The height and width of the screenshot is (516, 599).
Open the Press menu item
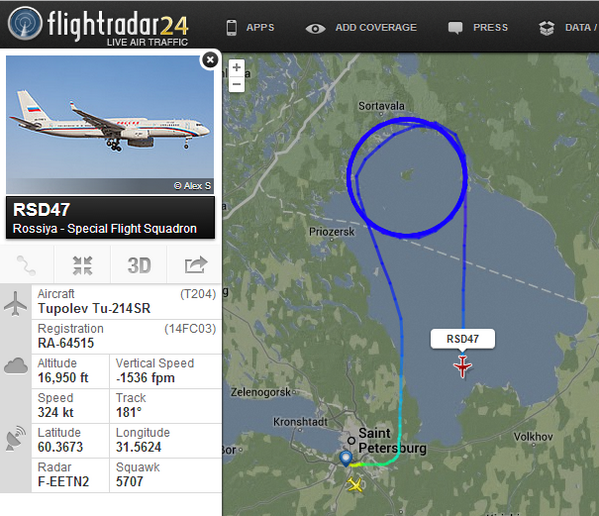(x=478, y=27)
